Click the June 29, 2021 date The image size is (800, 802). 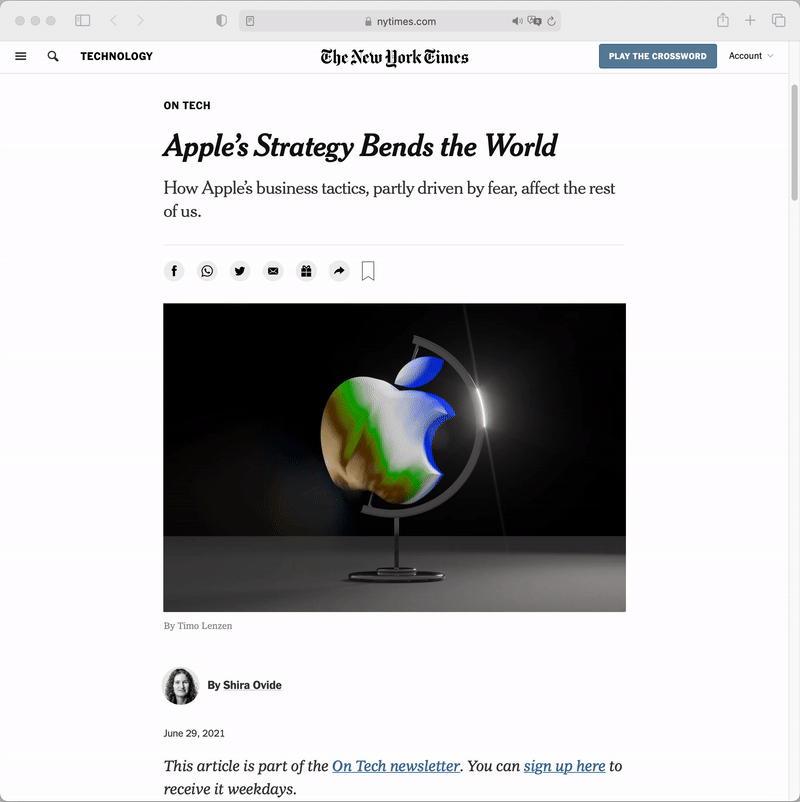[x=194, y=733]
